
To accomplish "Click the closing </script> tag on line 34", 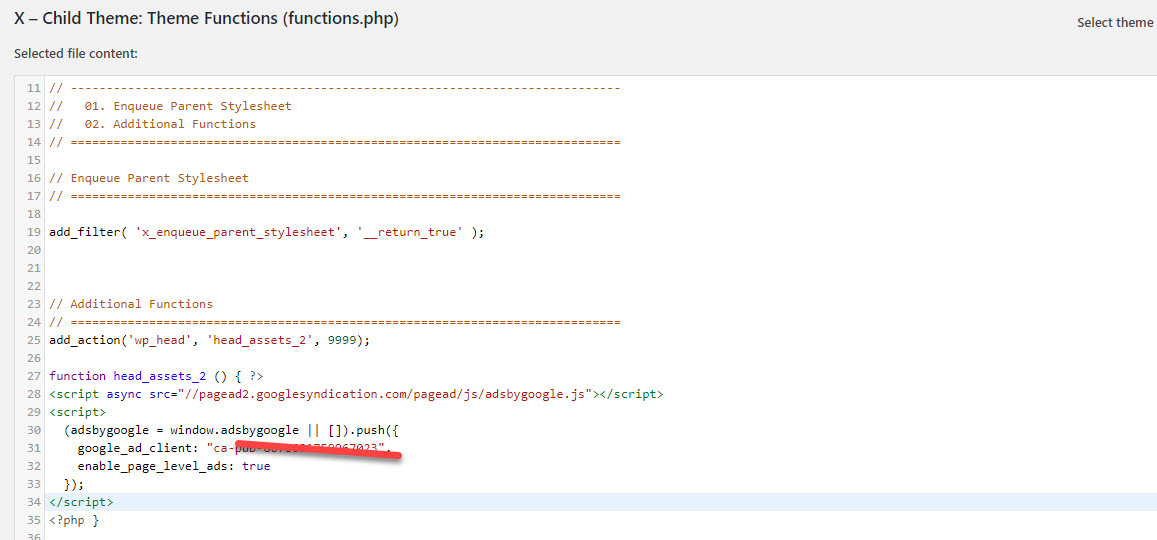I will [x=81, y=502].
